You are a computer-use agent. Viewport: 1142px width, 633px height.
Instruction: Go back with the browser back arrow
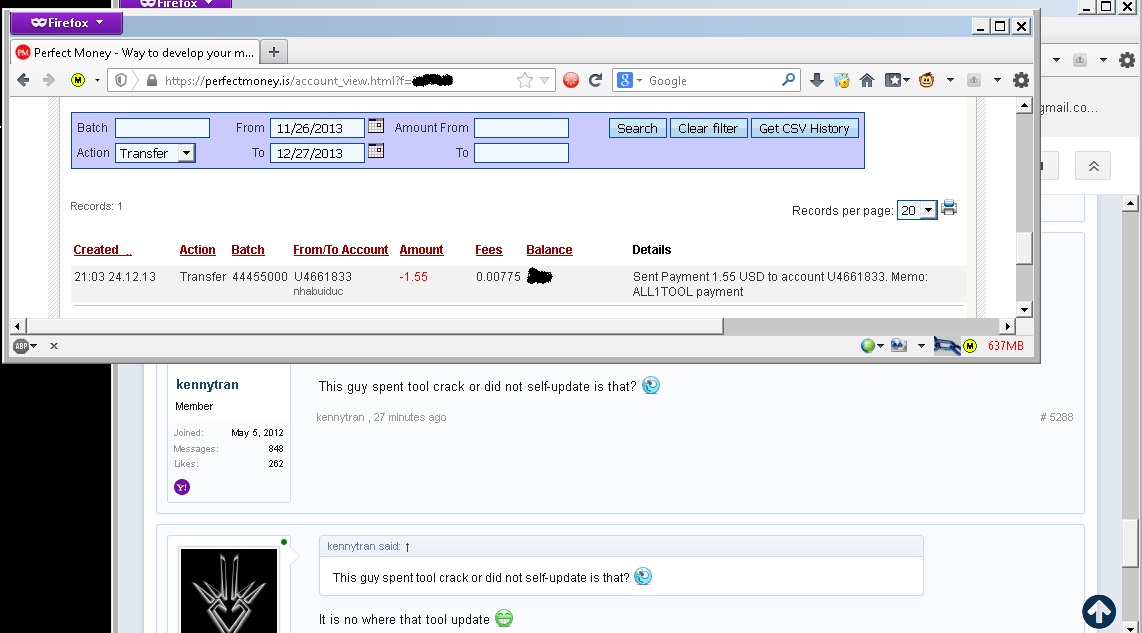tap(23, 80)
